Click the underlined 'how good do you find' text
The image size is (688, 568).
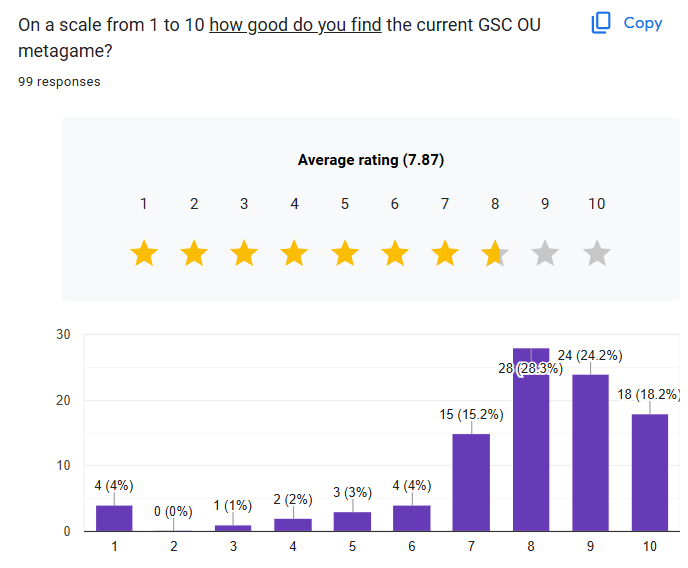pyautogui.click(x=295, y=25)
